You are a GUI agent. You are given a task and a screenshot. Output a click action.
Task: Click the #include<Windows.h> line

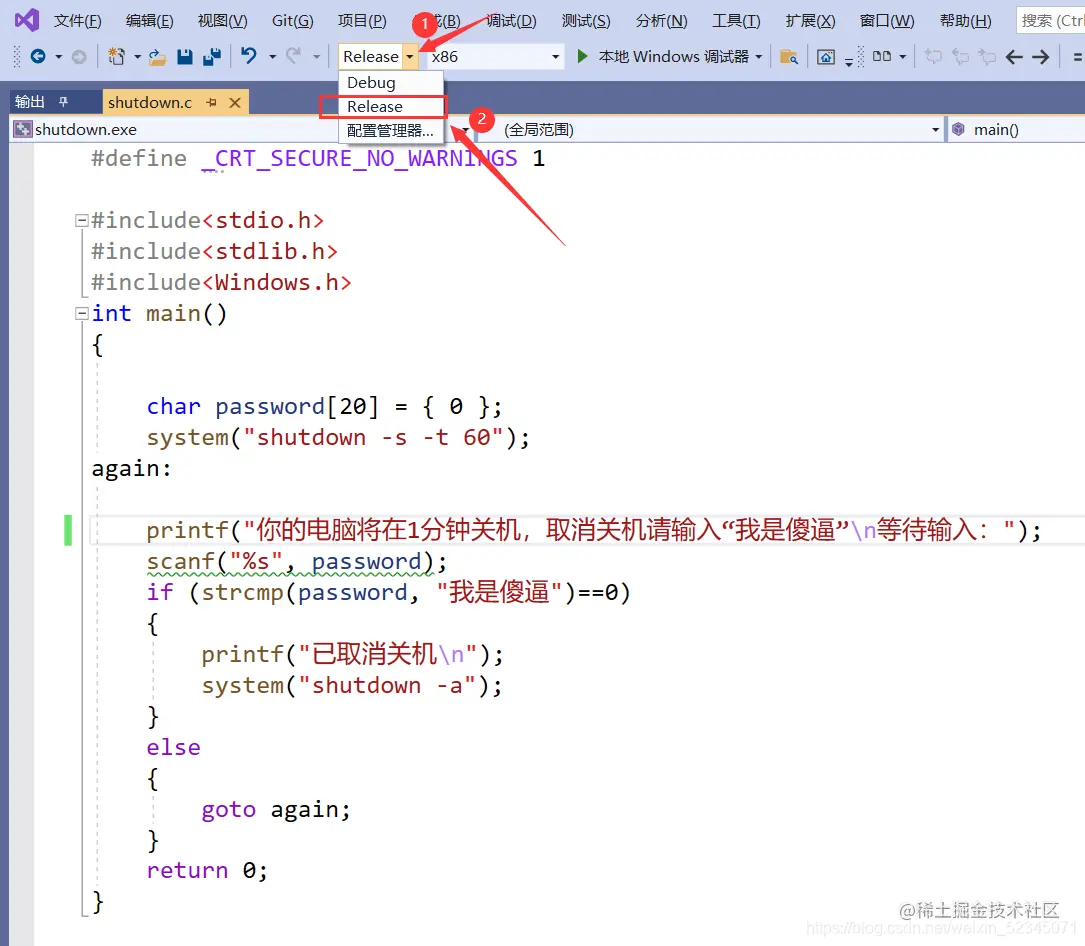(x=221, y=282)
